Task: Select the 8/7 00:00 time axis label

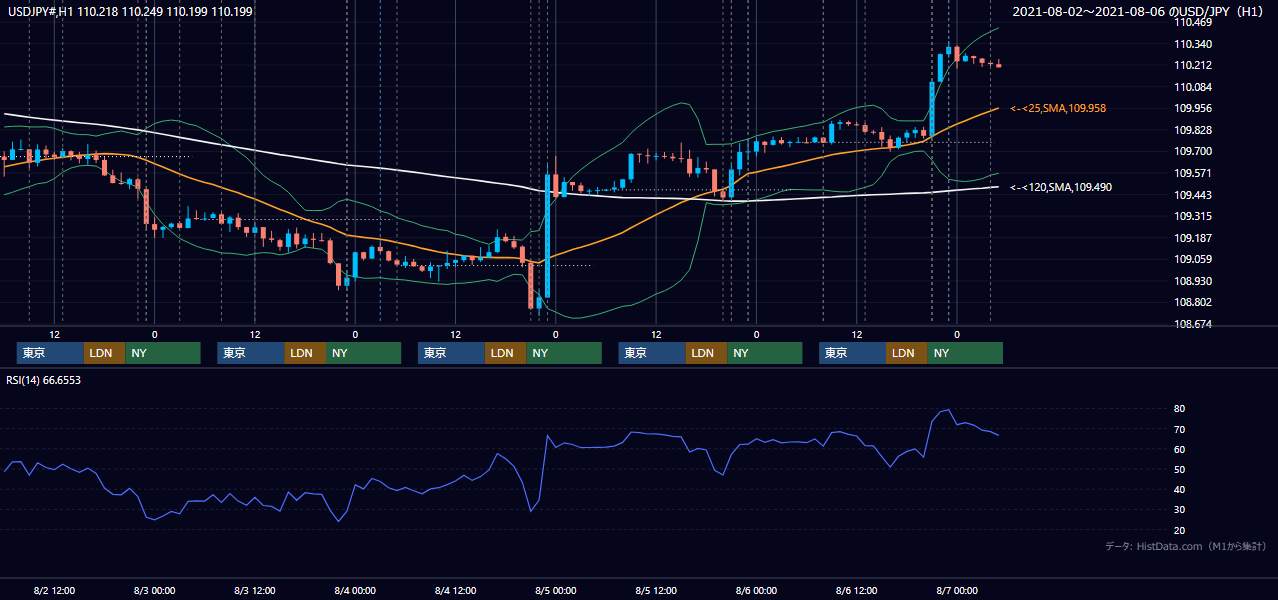Action: (x=957, y=590)
